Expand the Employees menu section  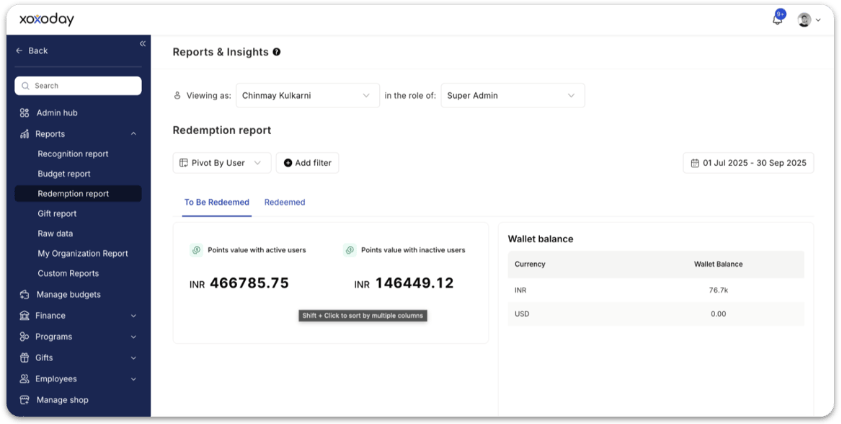133,379
